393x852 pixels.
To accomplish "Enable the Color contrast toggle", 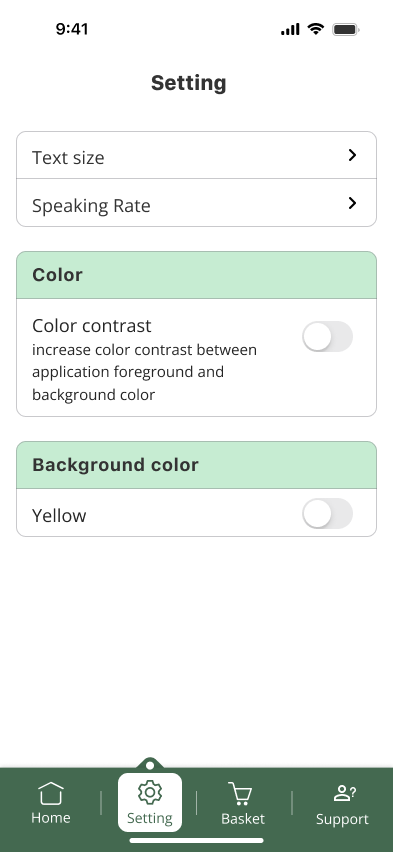I will (x=327, y=336).
